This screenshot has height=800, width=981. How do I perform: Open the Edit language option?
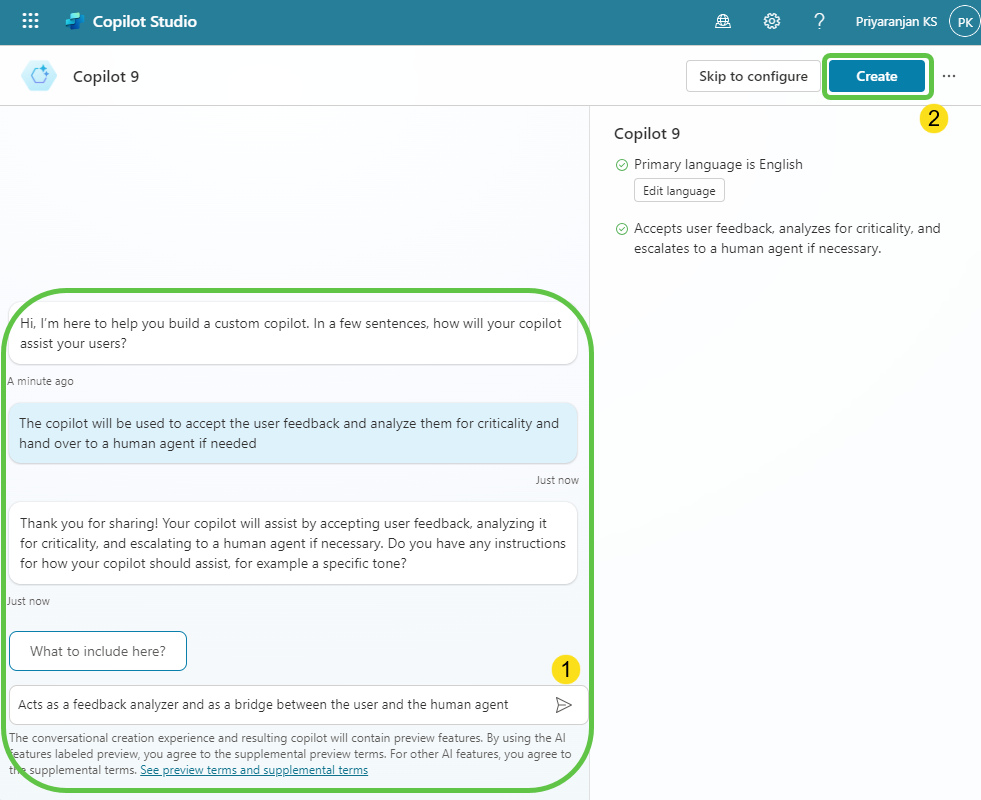pos(679,191)
